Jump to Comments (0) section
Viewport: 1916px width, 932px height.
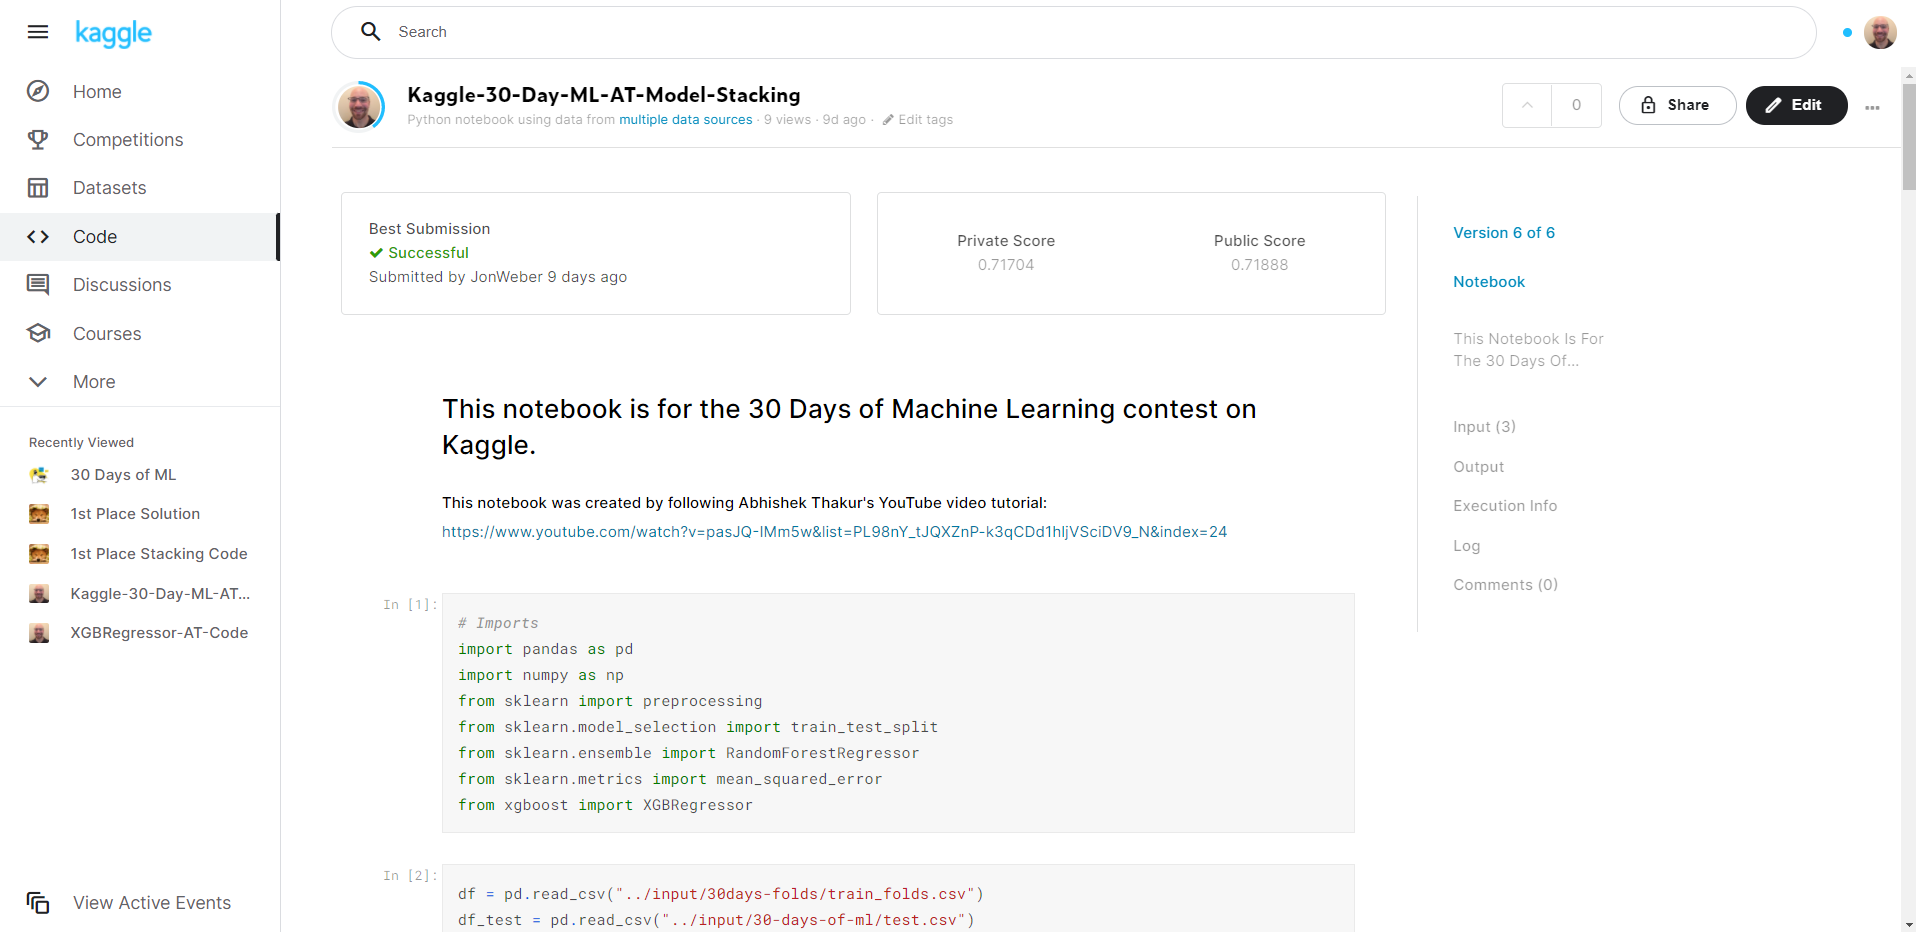click(x=1505, y=585)
